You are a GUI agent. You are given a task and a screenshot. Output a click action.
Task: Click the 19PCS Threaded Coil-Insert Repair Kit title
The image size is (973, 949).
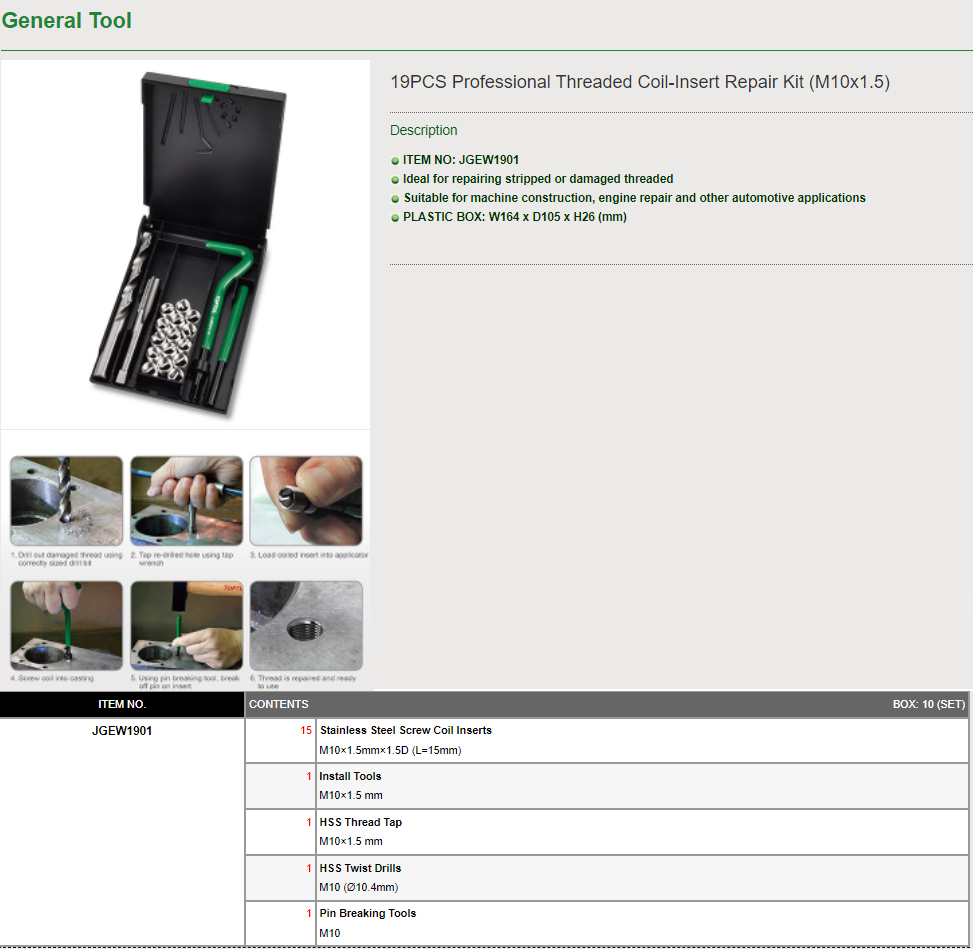pos(639,82)
